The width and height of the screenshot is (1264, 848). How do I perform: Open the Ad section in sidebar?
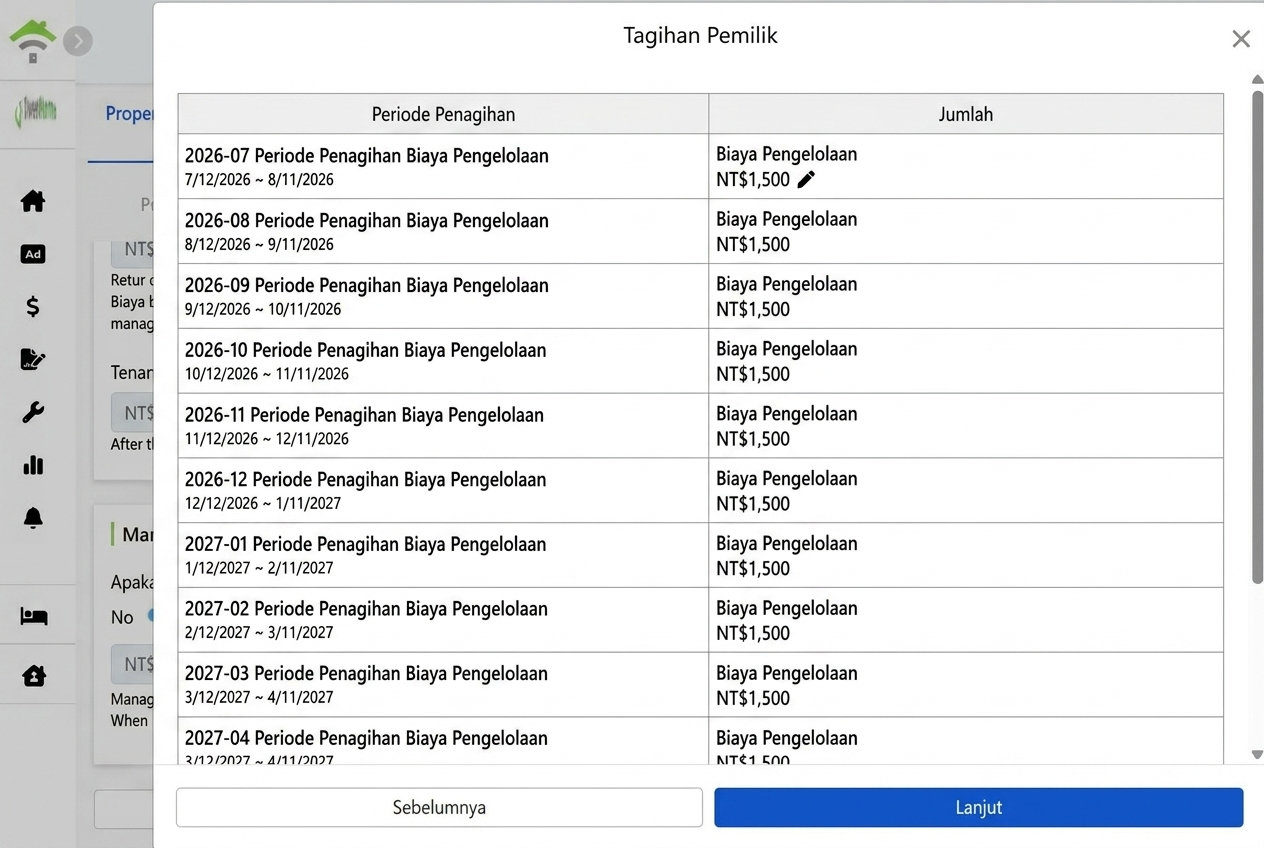pyautogui.click(x=33, y=254)
